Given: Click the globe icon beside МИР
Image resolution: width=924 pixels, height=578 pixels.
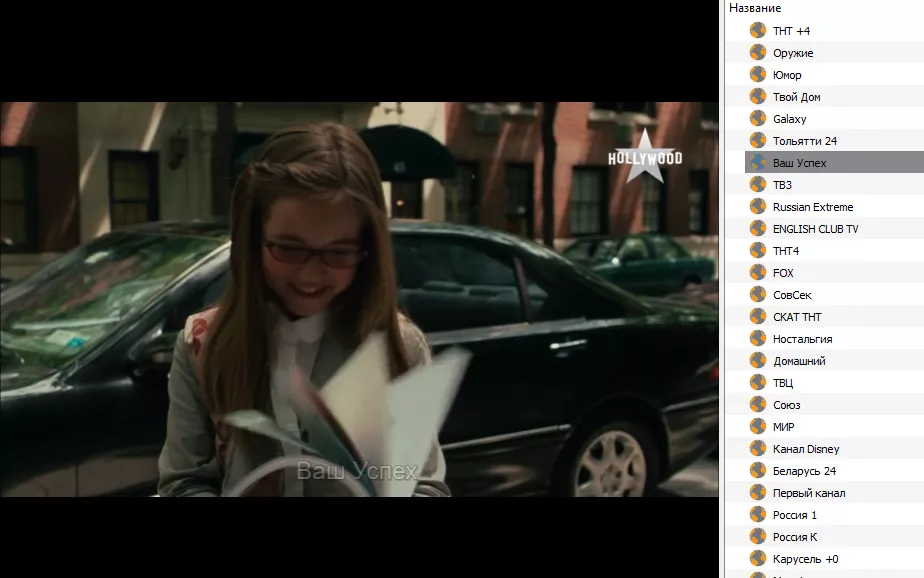Looking at the screenshot, I should pos(758,426).
